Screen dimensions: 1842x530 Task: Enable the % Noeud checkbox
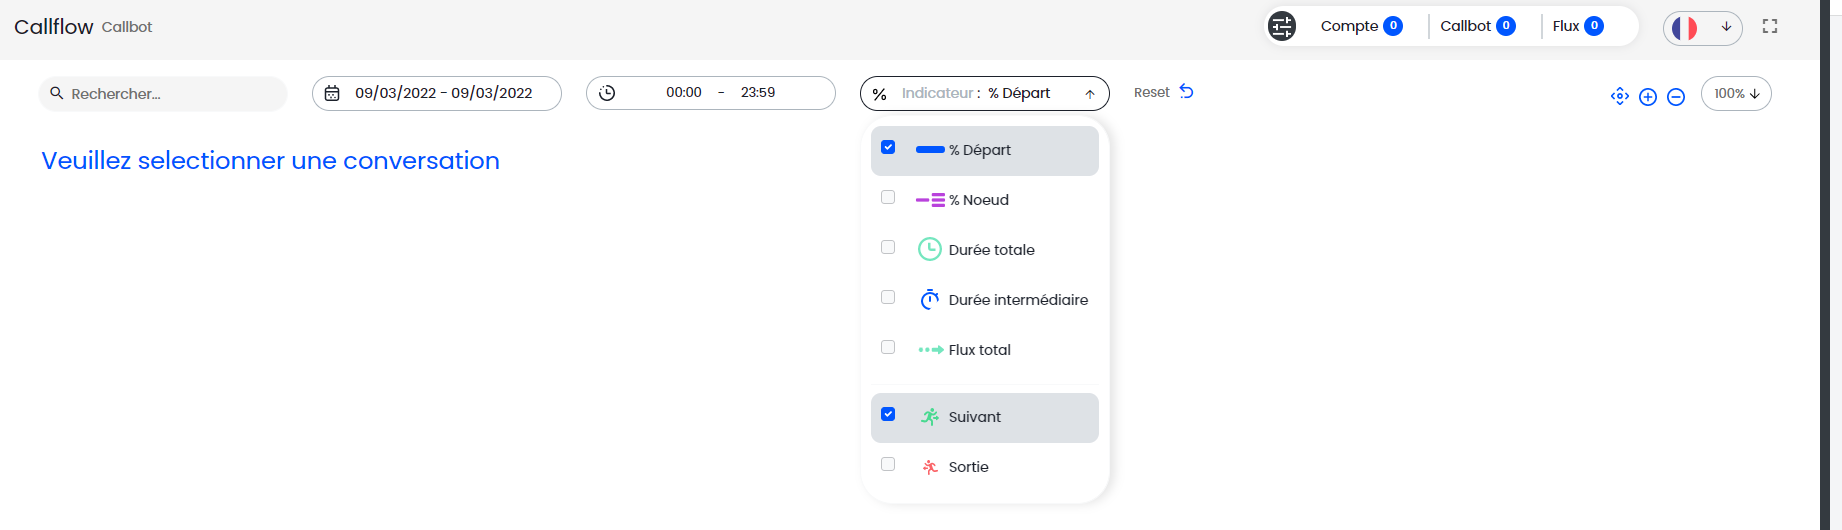[888, 197]
